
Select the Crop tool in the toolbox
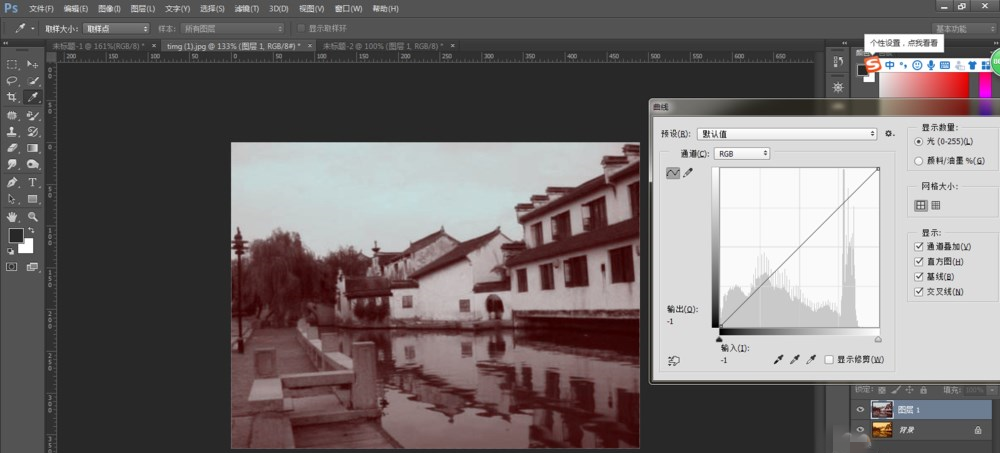pyautogui.click(x=12, y=97)
